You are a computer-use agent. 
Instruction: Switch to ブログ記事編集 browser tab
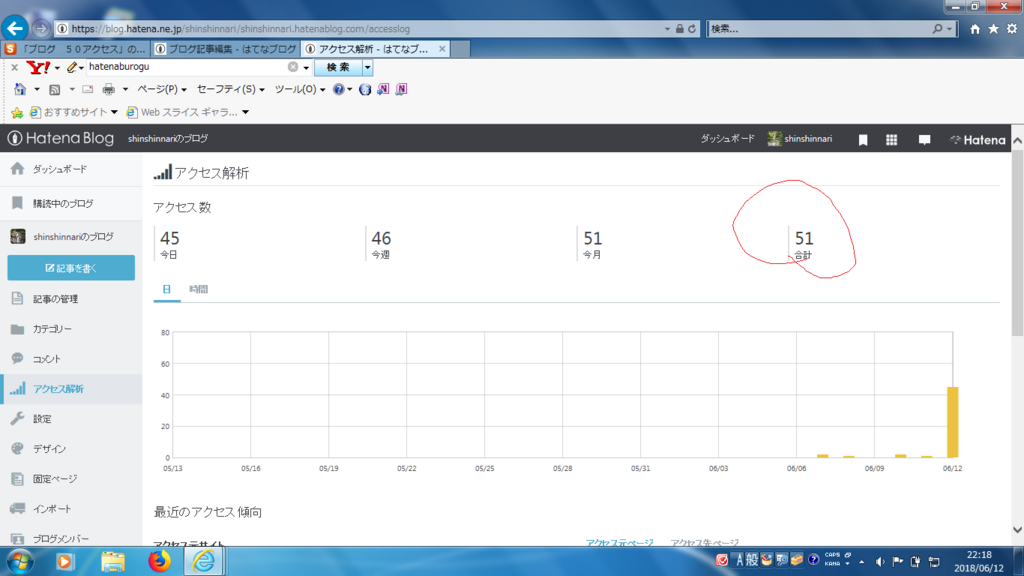click(x=226, y=49)
